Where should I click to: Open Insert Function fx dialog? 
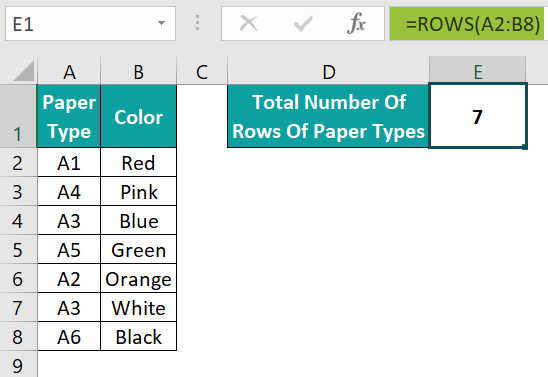356,24
